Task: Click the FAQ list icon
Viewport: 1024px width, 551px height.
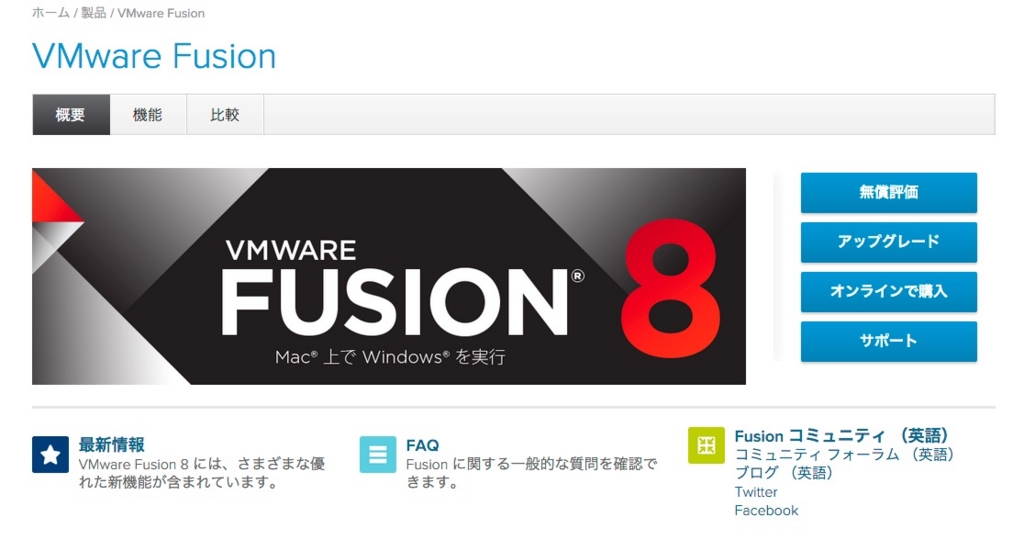Action: tap(377, 454)
